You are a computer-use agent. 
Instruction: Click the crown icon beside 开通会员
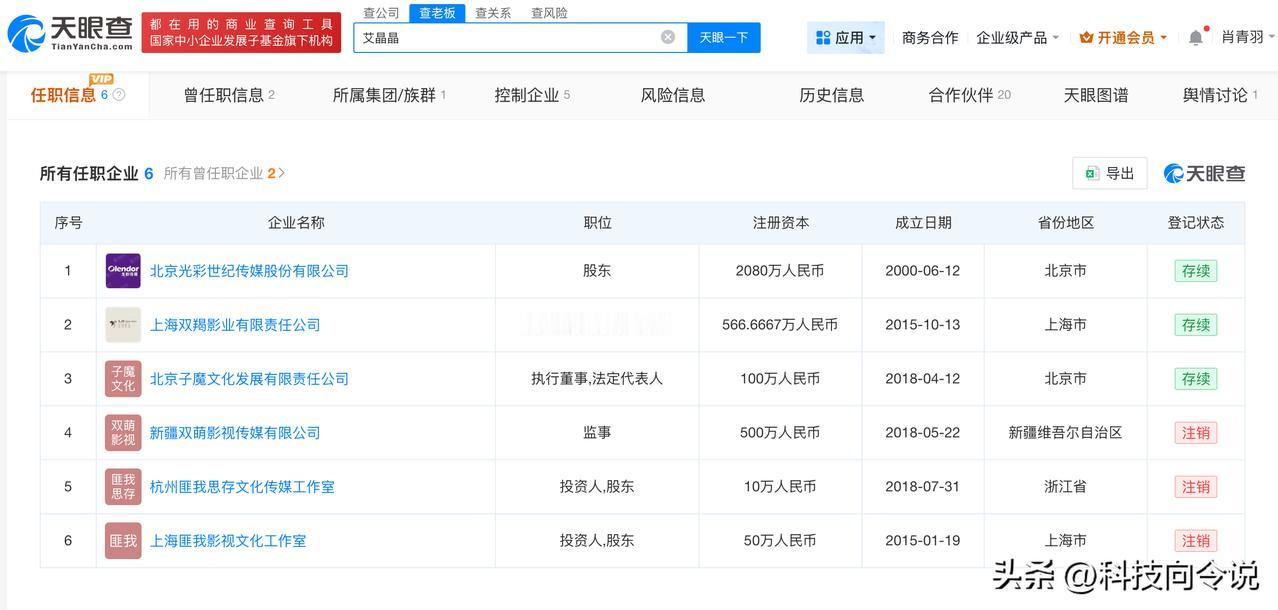tap(1086, 36)
